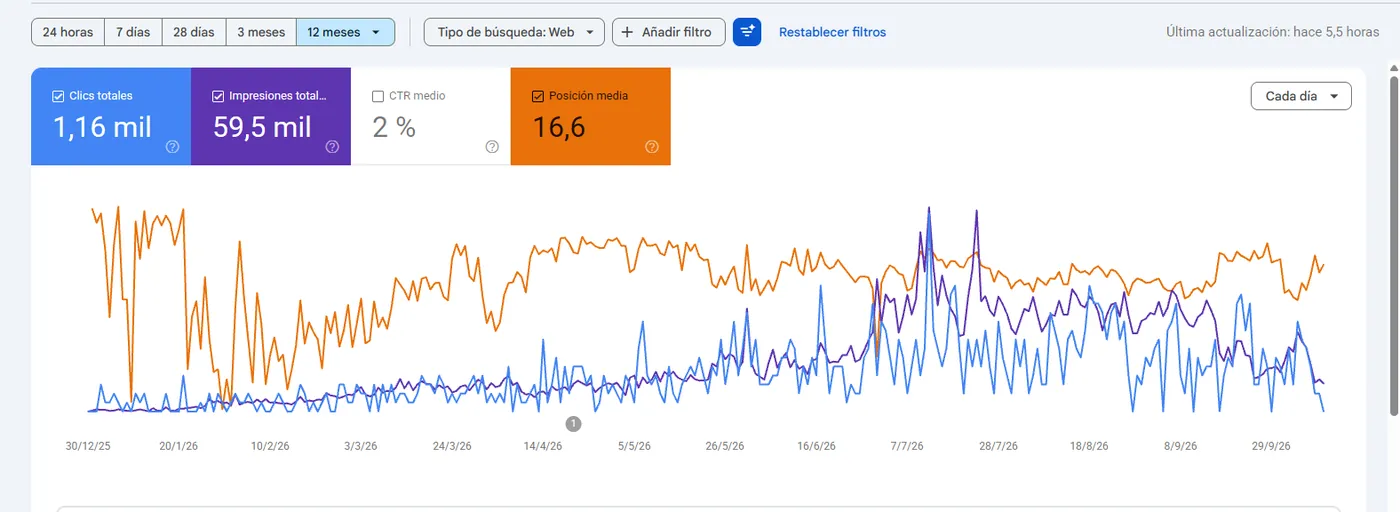Select the 28 días date range

click(194, 32)
